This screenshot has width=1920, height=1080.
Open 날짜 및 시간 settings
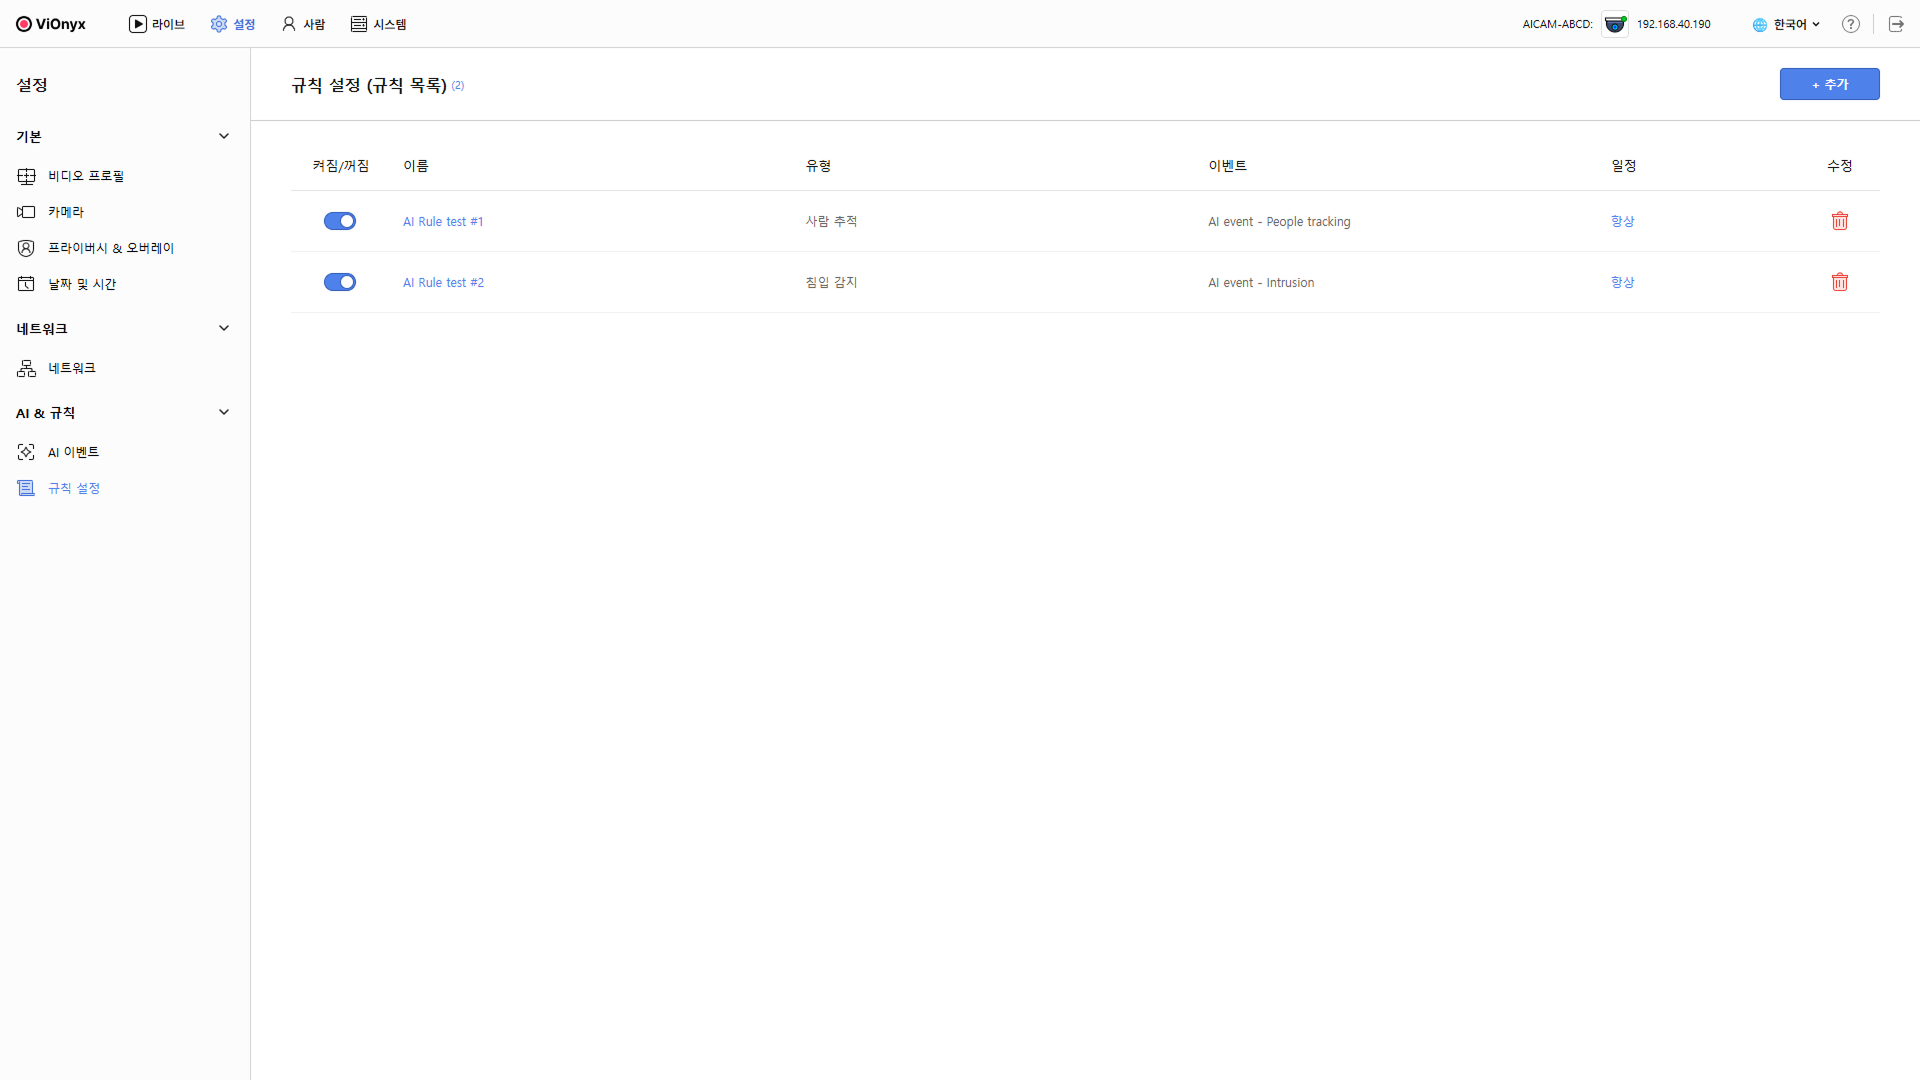pos(82,284)
